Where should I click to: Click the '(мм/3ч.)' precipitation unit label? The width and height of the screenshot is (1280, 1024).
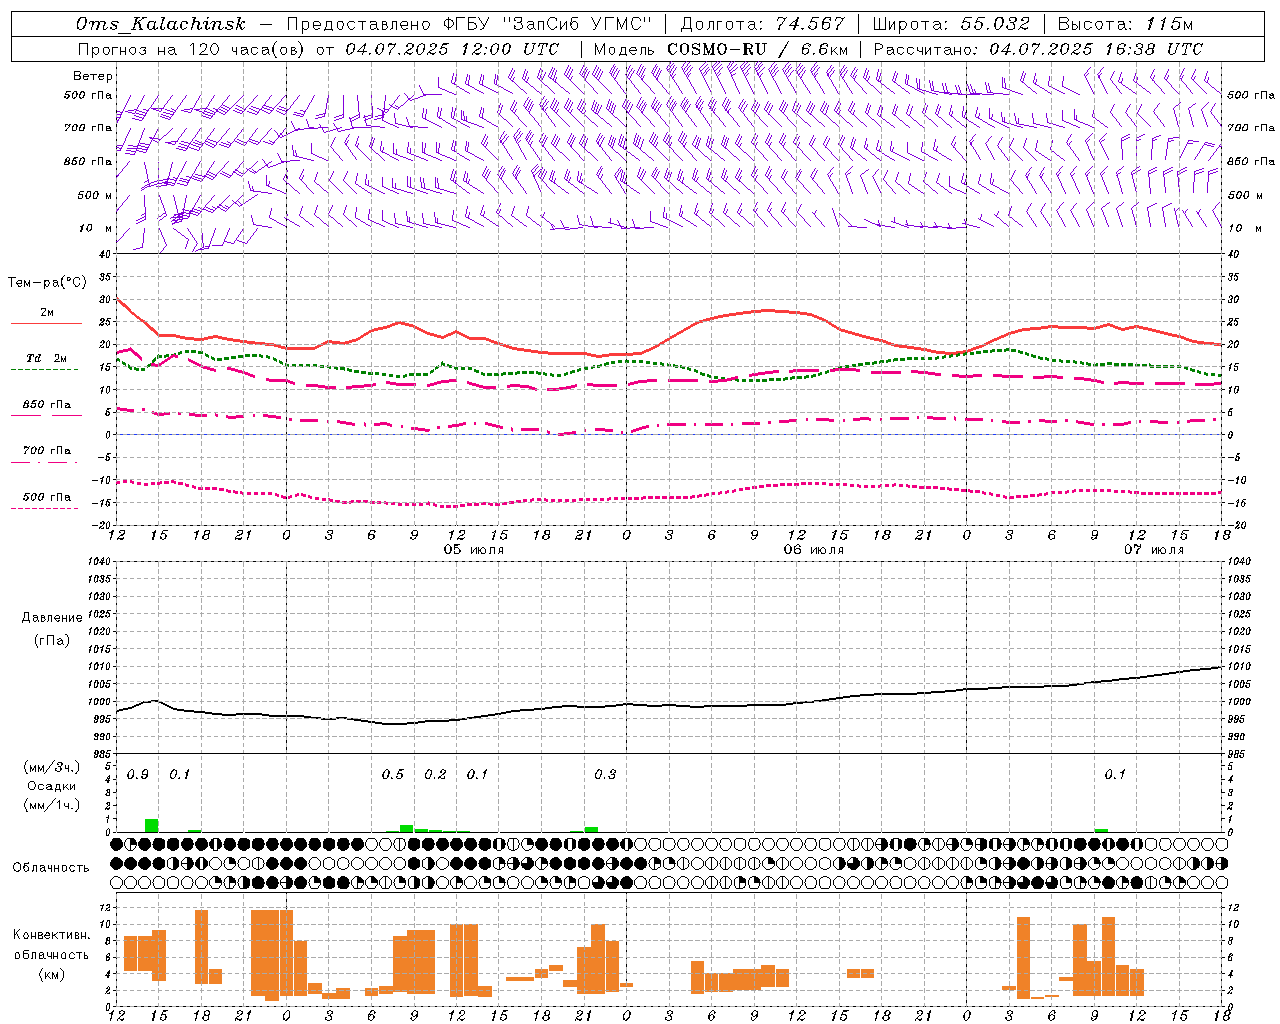click(52, 767)
